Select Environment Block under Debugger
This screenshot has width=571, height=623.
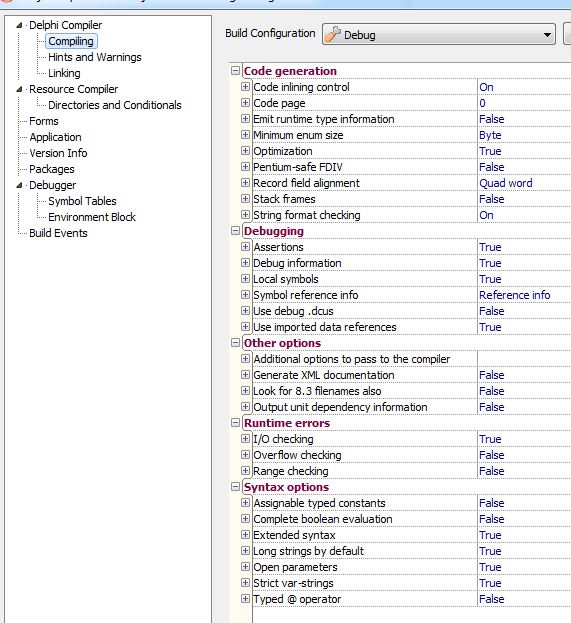(x=92, y=217)
